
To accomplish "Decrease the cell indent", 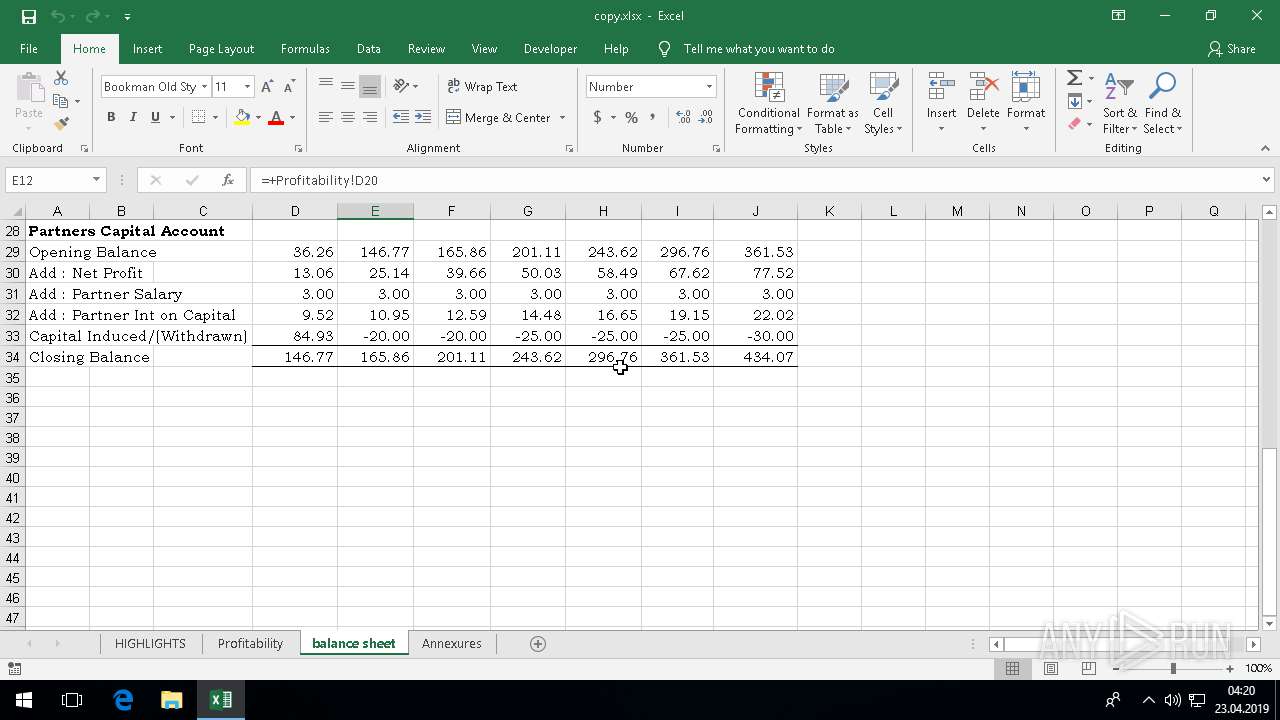I will point(401,117).
